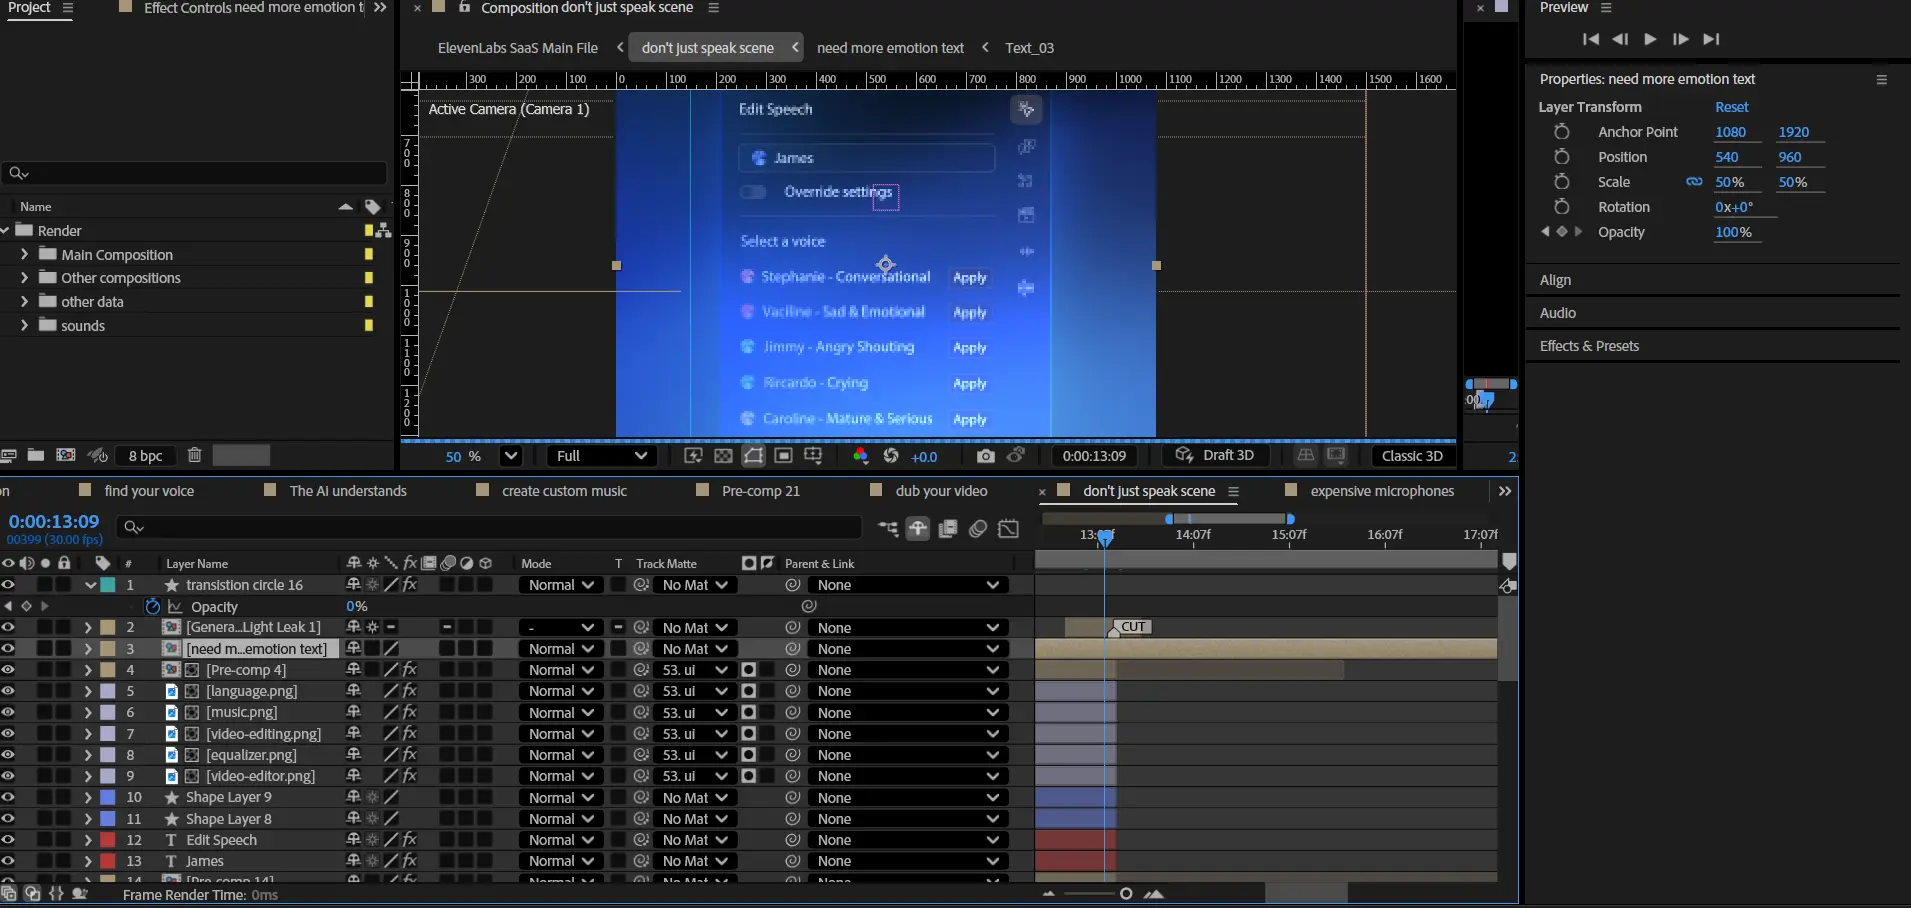Click the CUT marker on the timeline

tap(1132, 627)
